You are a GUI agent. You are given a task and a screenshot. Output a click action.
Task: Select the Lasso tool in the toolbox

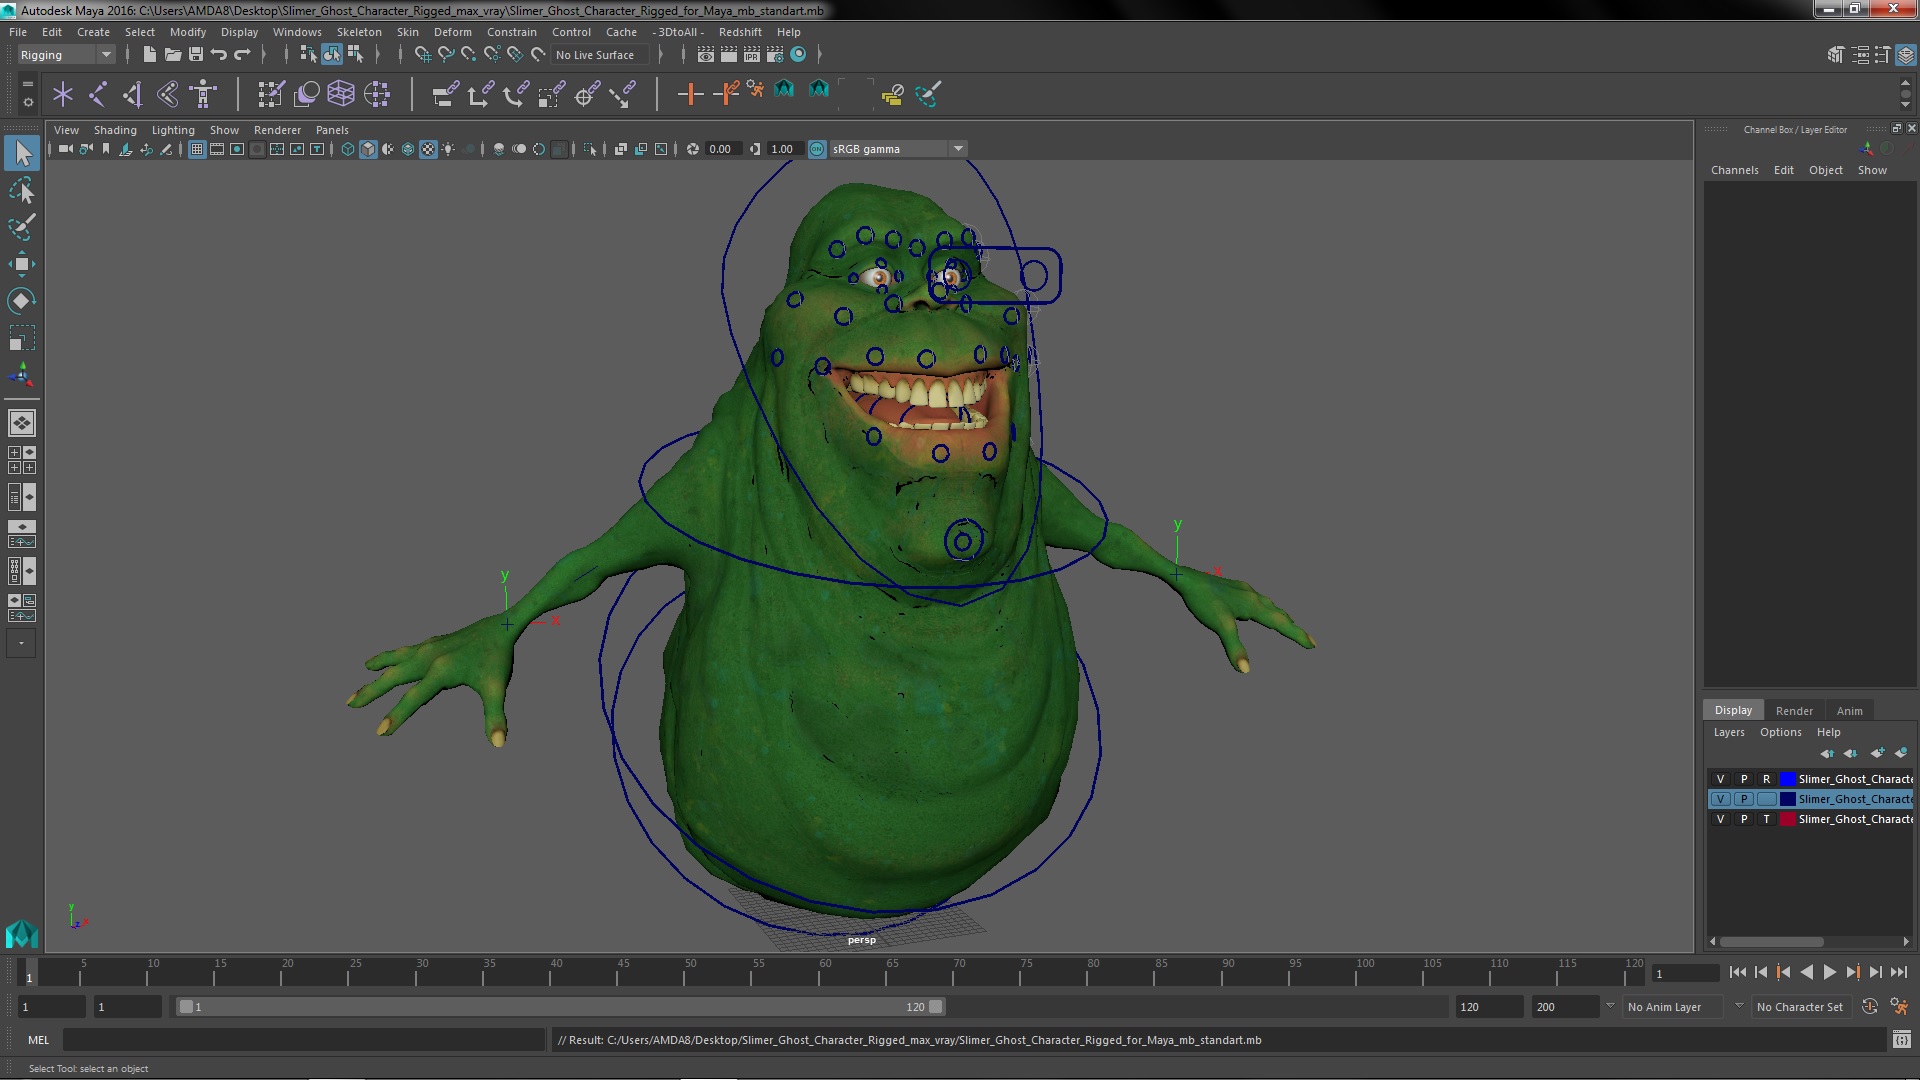pos(22,190)
